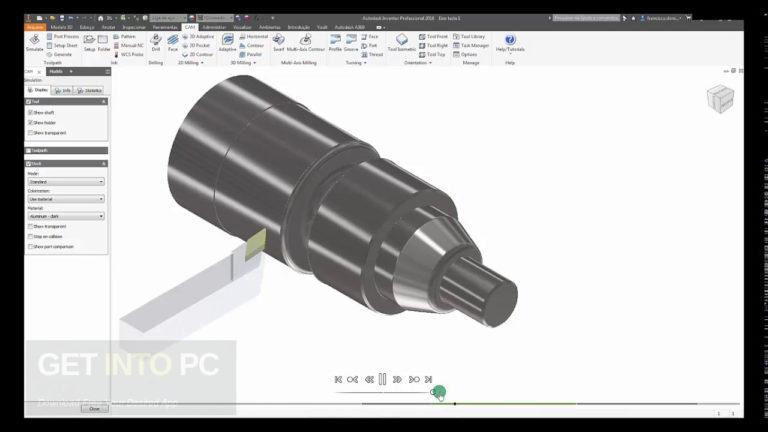Toggle the Show holder checkbox
This screenshot has width=768, height=432.
[x=30, y=122]
